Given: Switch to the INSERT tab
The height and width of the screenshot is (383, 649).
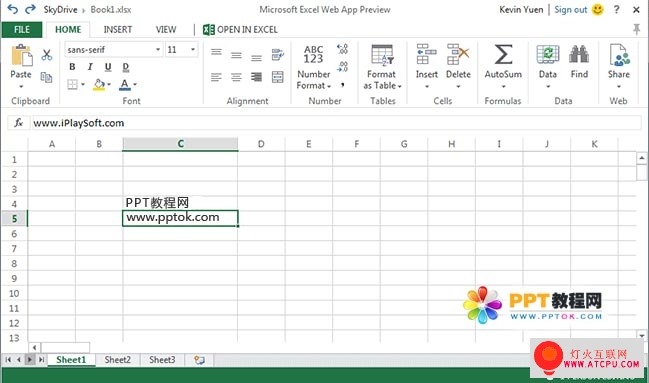Looking at the screenshot, I should pos(118,30).
